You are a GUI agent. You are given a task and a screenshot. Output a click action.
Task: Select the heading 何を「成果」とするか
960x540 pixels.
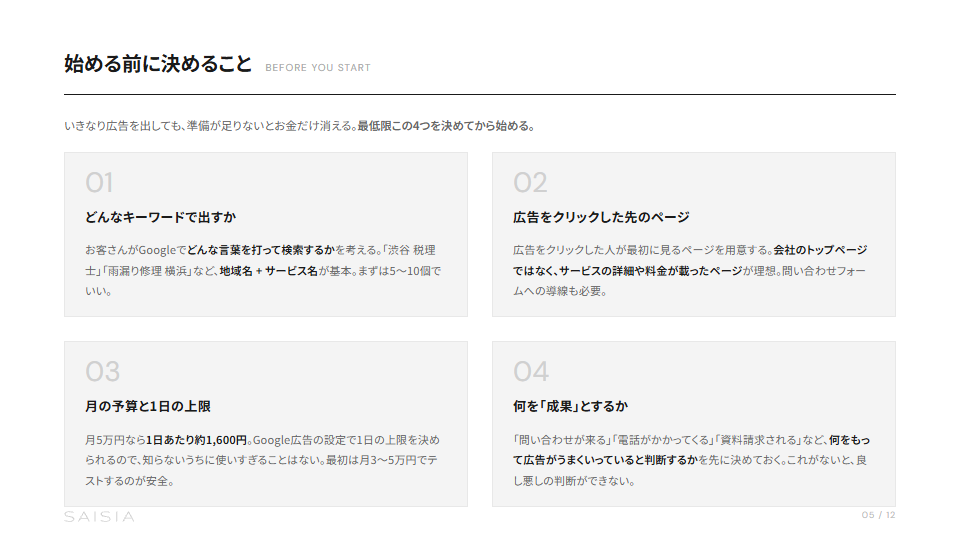(x=570, y=406)
